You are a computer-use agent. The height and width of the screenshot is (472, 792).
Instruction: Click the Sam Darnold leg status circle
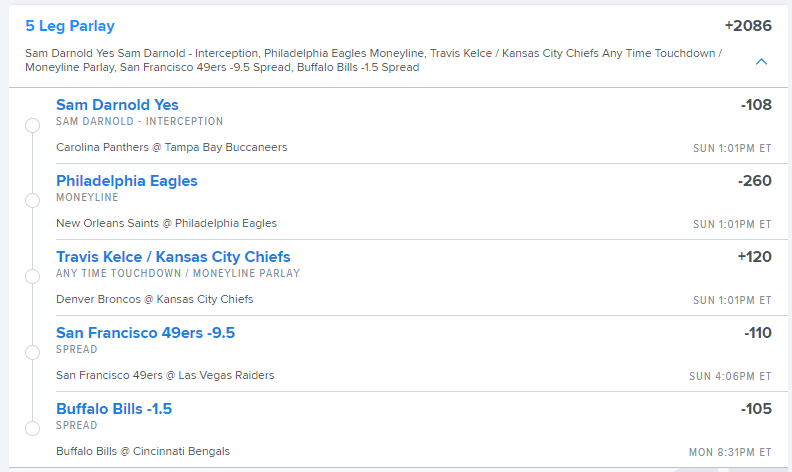pyautogui.click(x=32, y=125)
